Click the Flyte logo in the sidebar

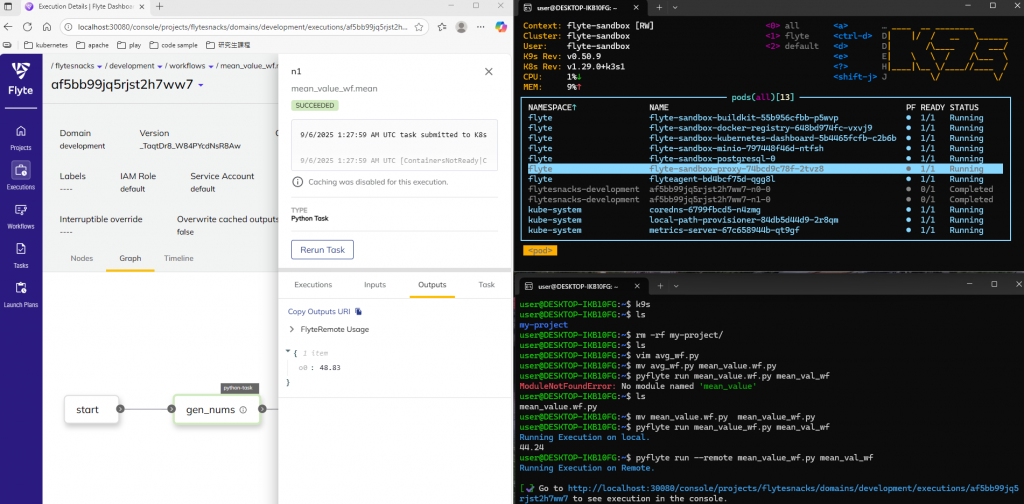21,78
